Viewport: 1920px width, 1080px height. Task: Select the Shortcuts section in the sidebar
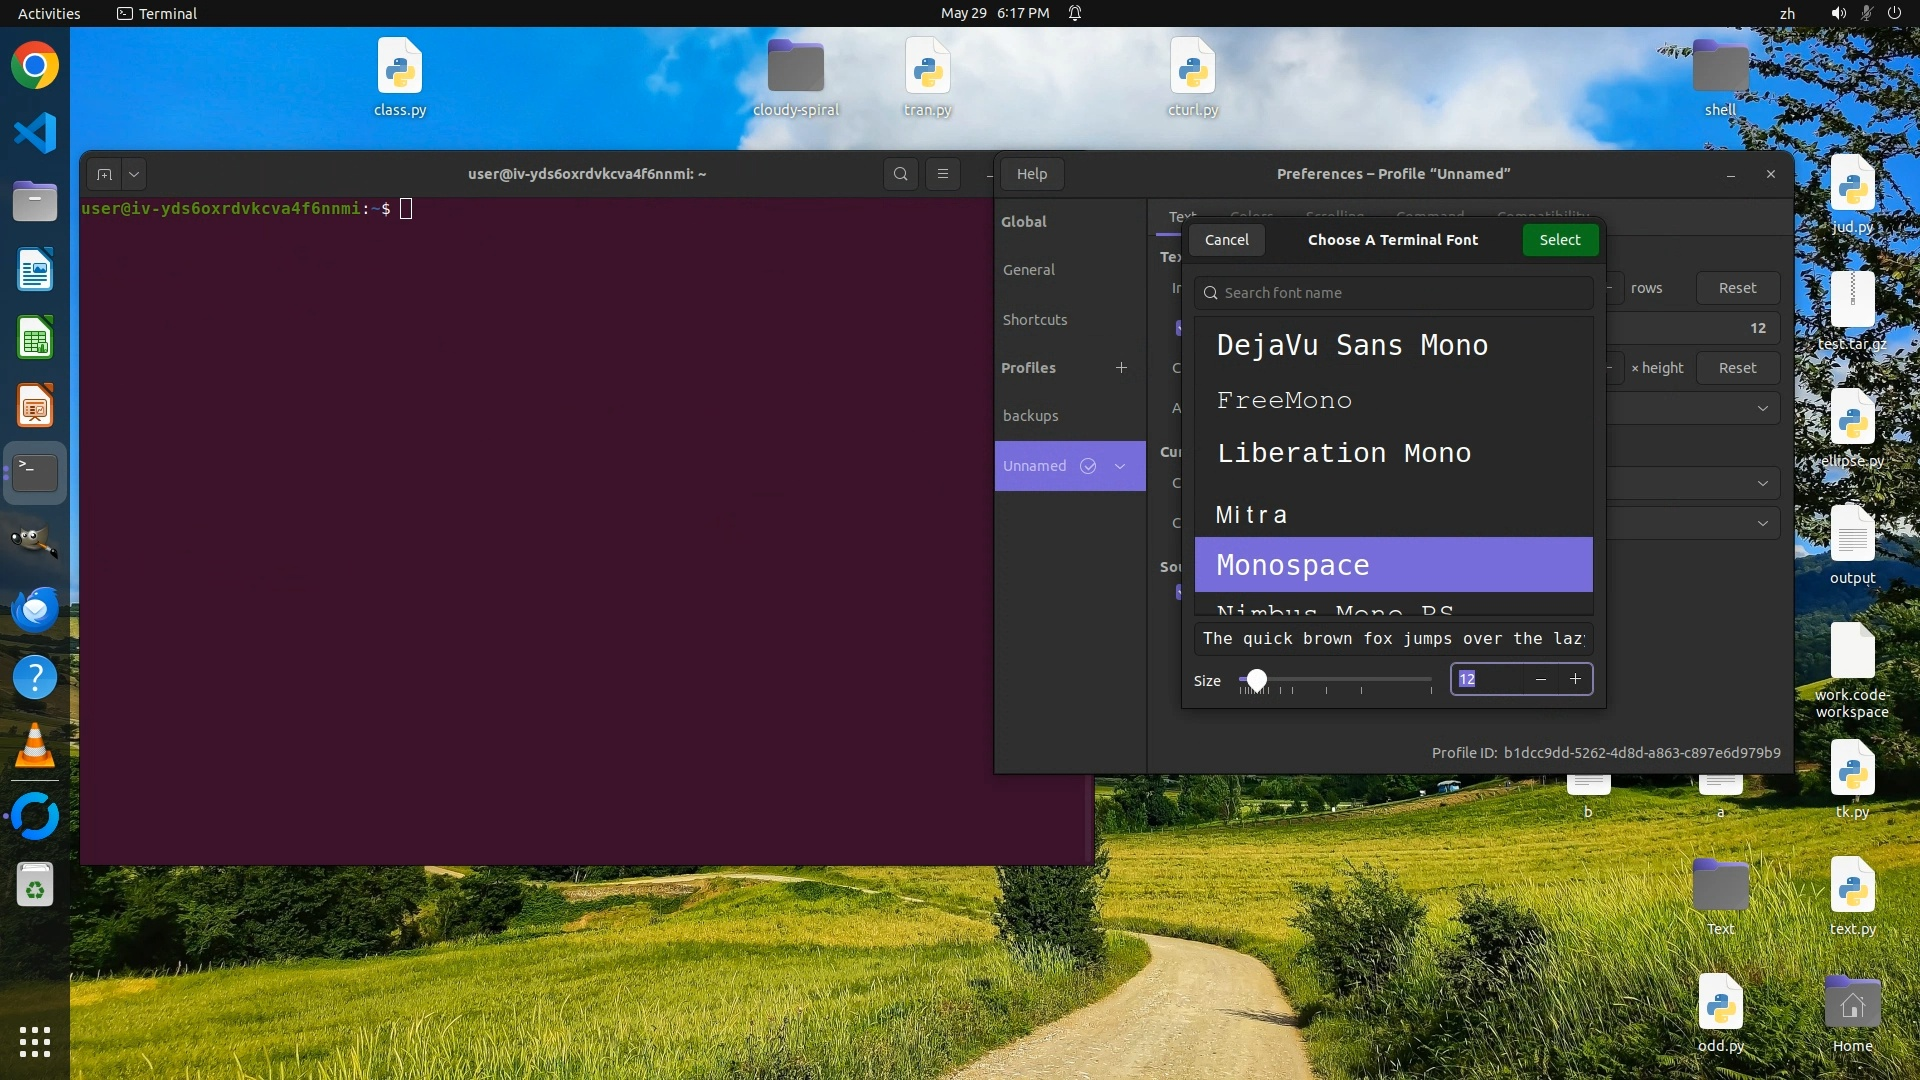1035,320
